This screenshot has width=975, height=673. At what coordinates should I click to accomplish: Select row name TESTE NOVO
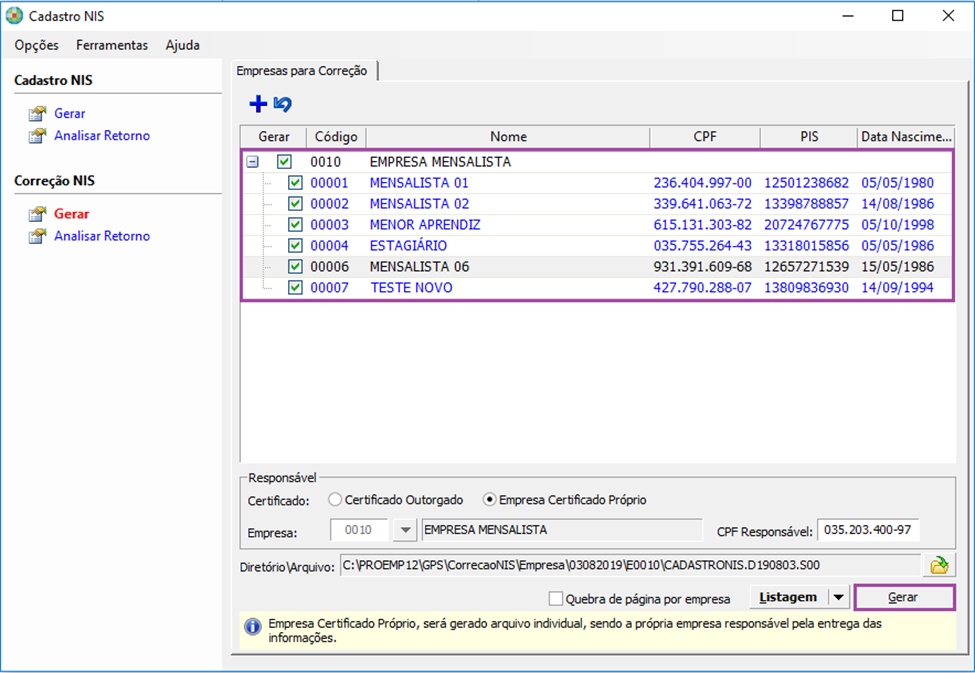tap(412, 288)
